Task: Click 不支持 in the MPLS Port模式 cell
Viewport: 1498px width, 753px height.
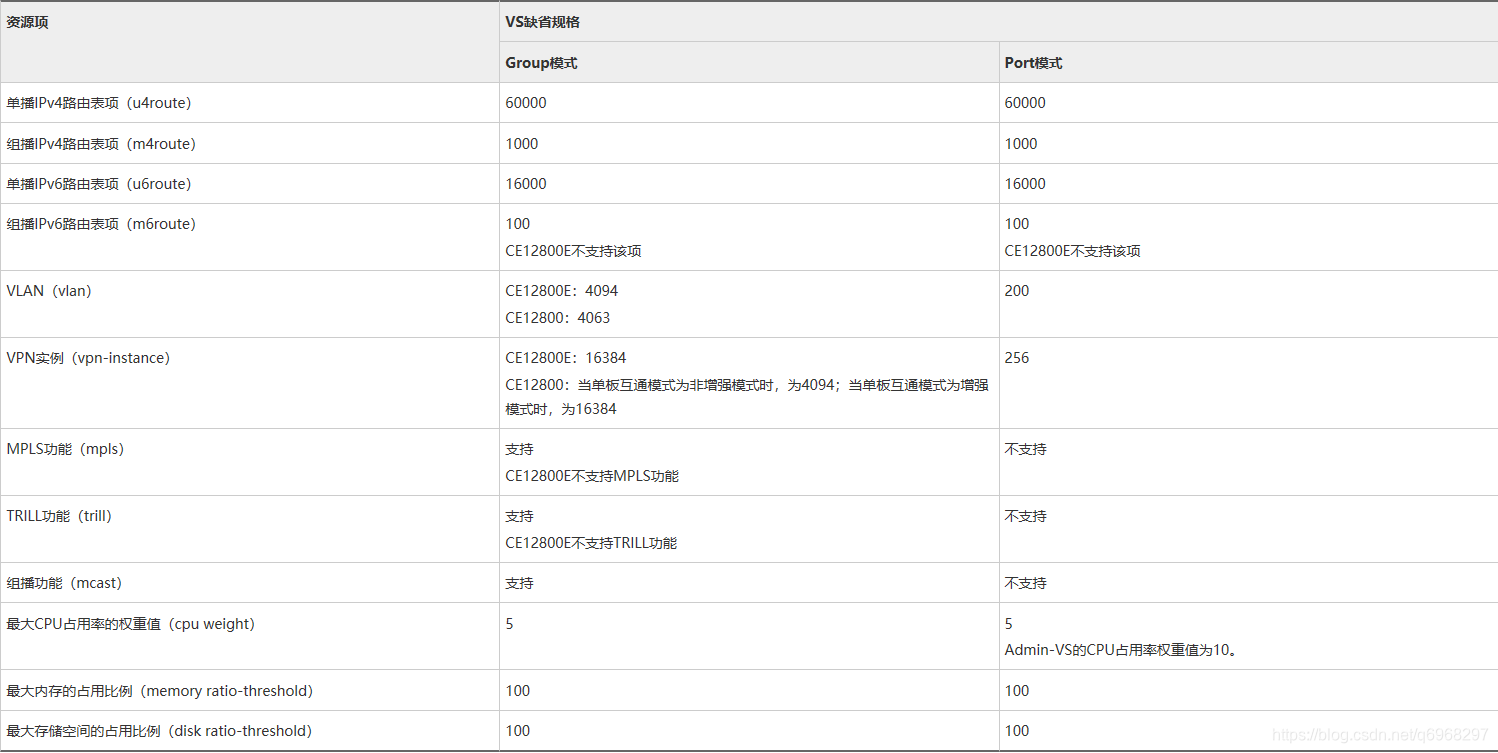Action: (x=1025, y=449)
